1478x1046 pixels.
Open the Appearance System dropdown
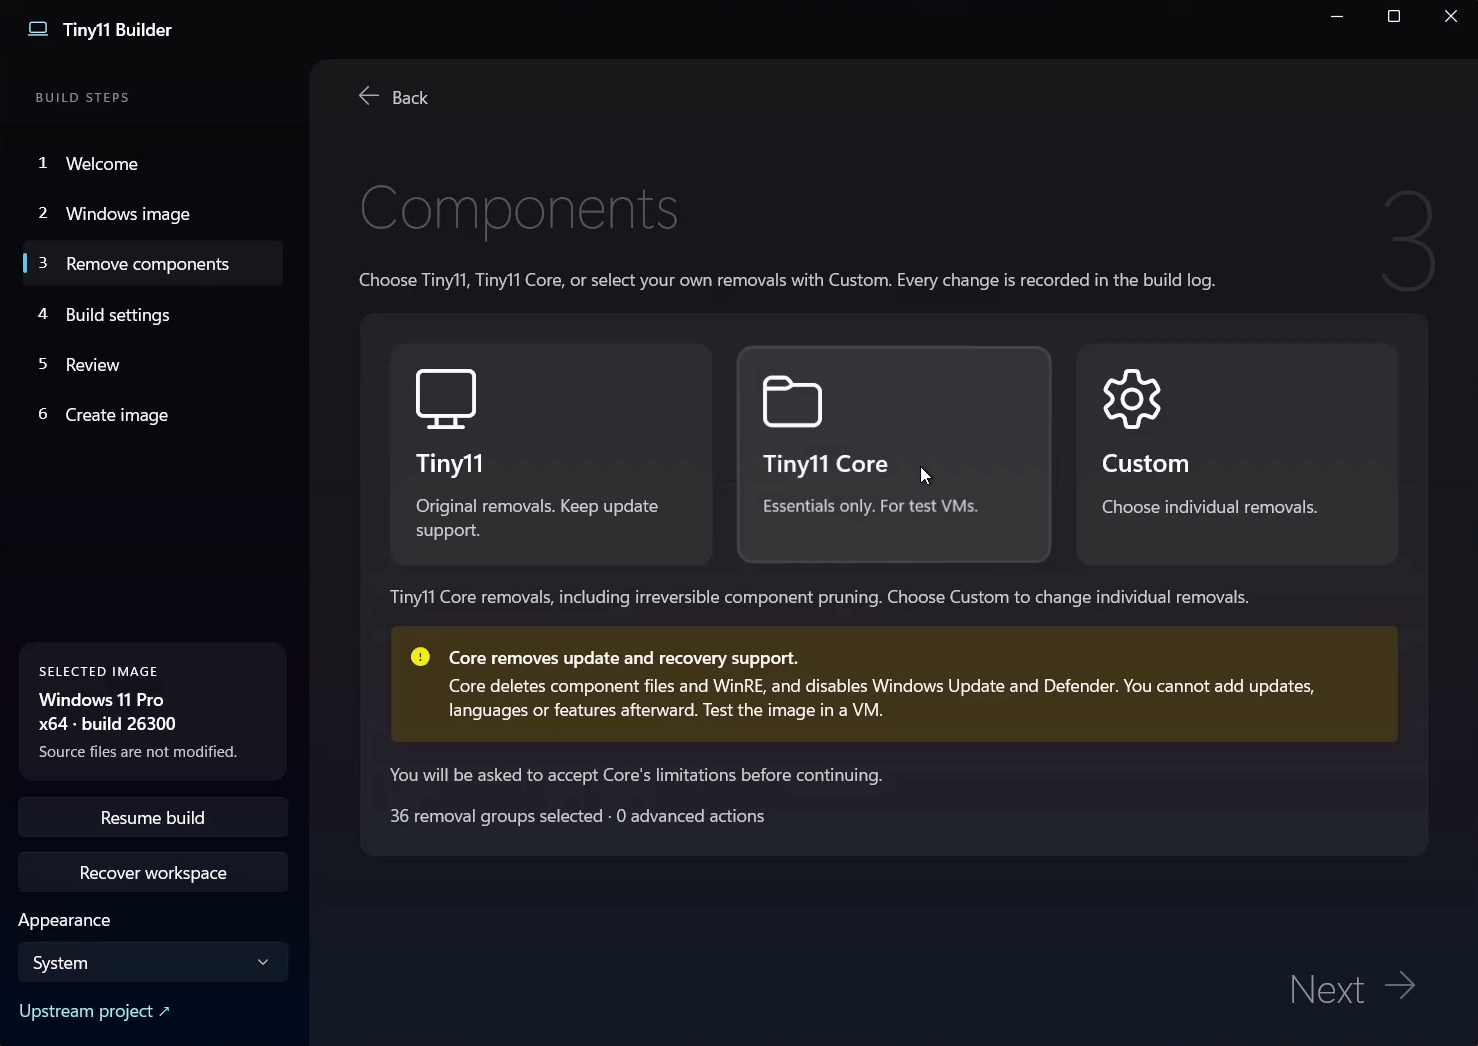(x=153, y=962)
